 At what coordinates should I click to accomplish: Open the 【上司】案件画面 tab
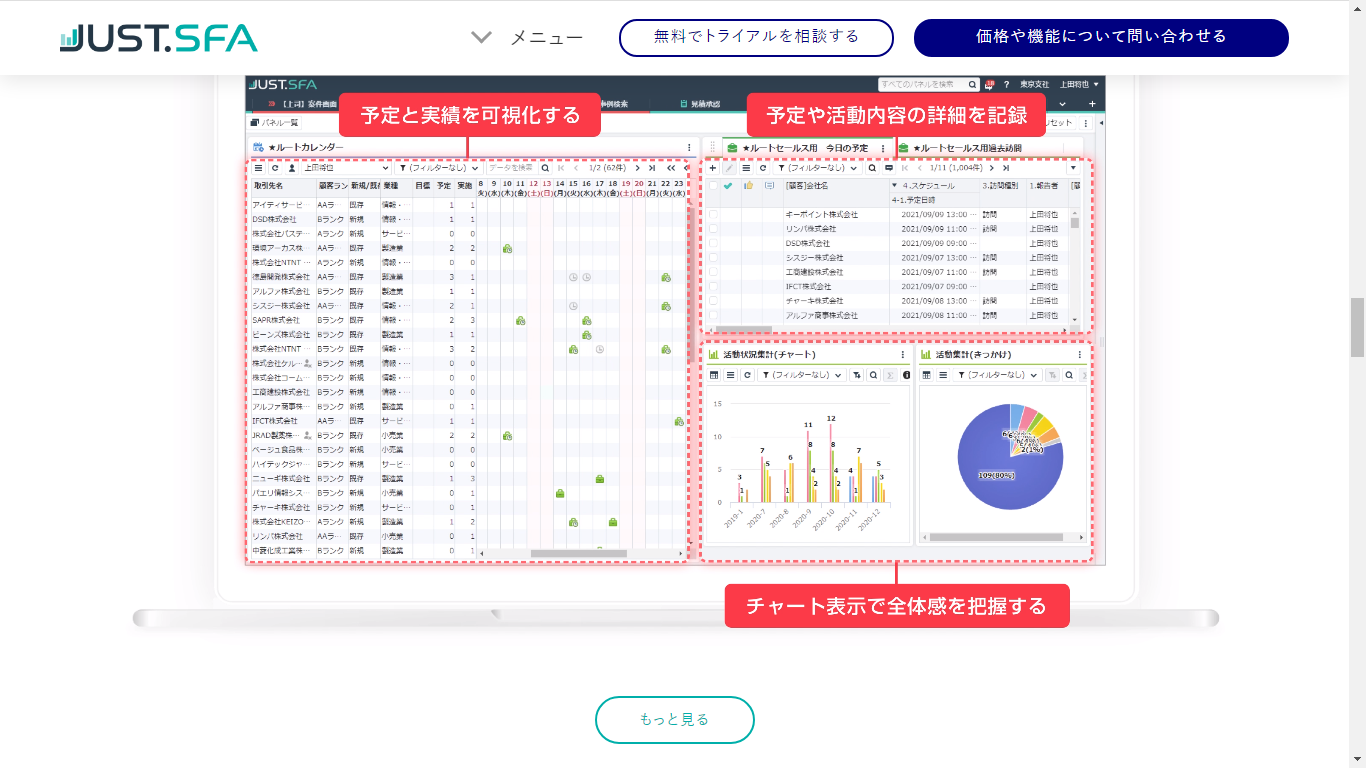[x=302, y=104]
